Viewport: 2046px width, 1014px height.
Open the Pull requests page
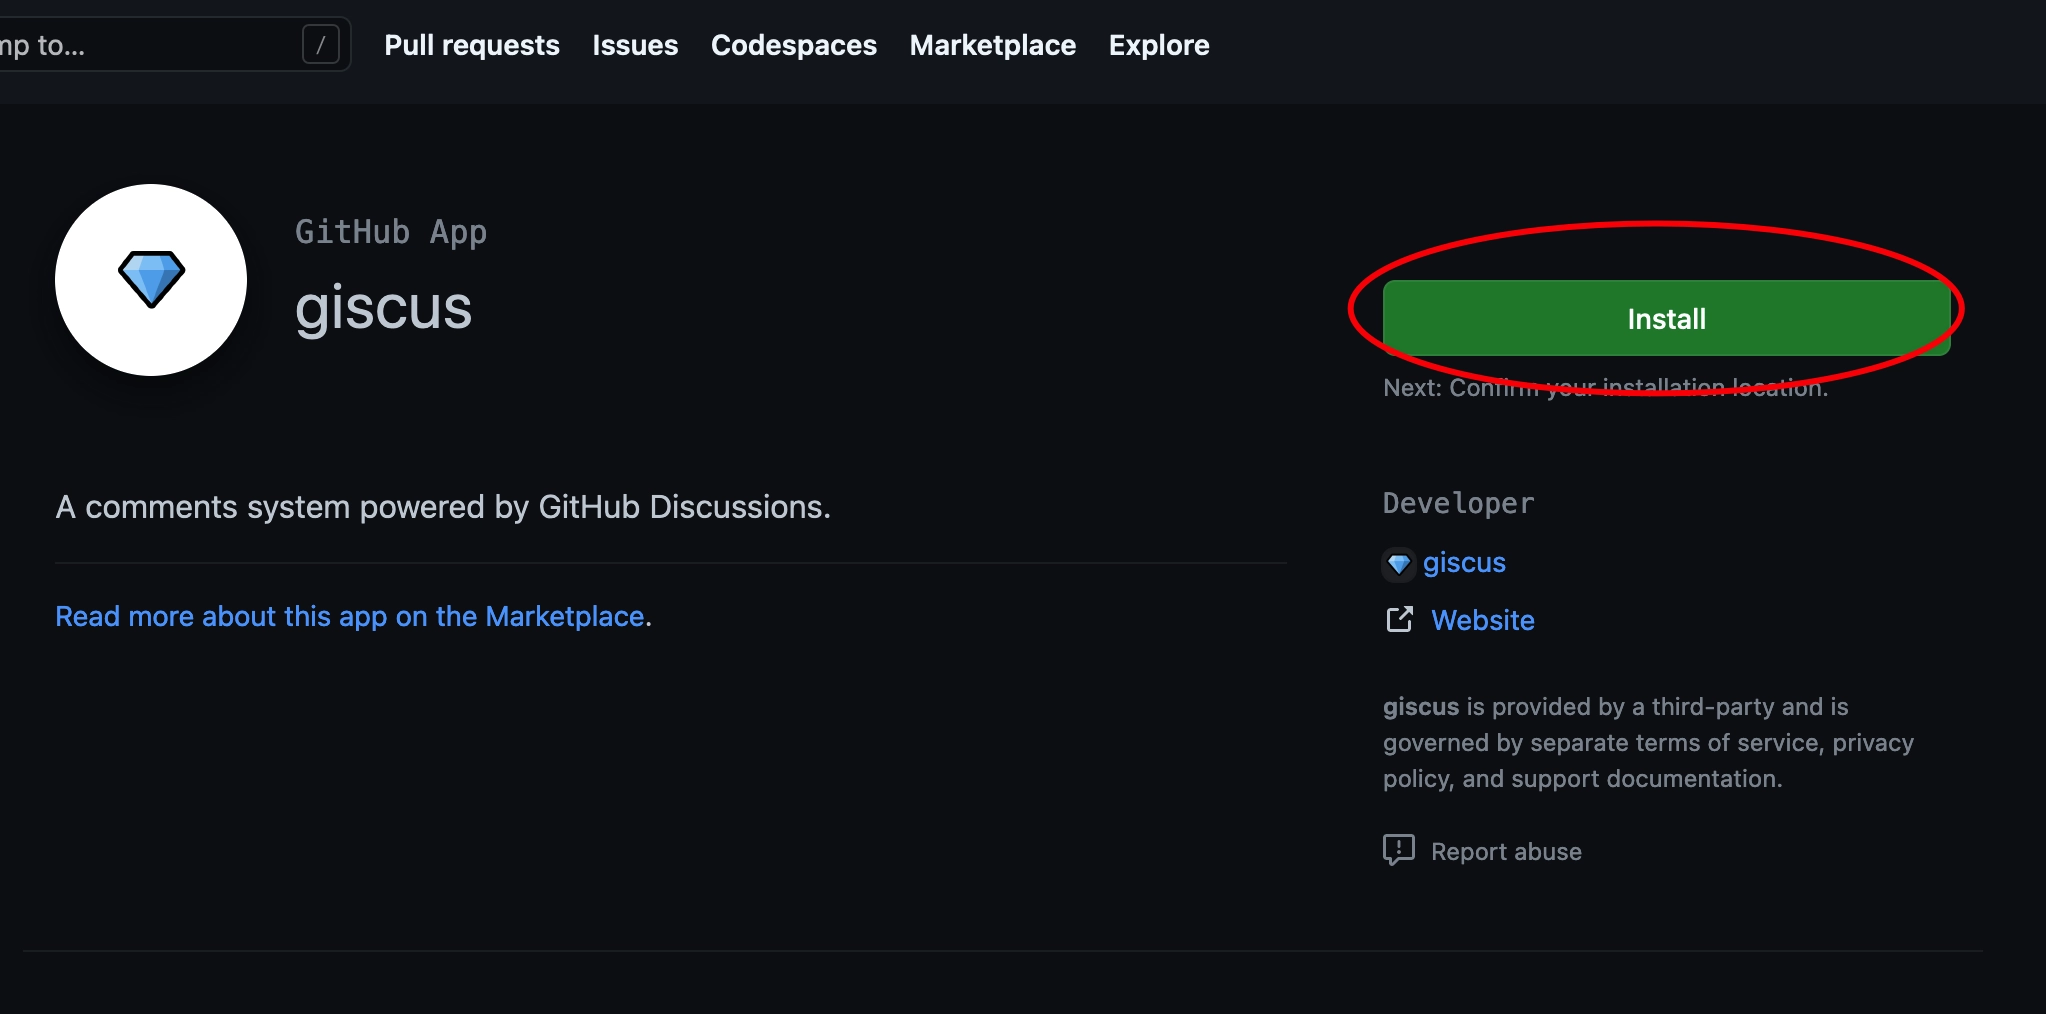tap(472, 45)
